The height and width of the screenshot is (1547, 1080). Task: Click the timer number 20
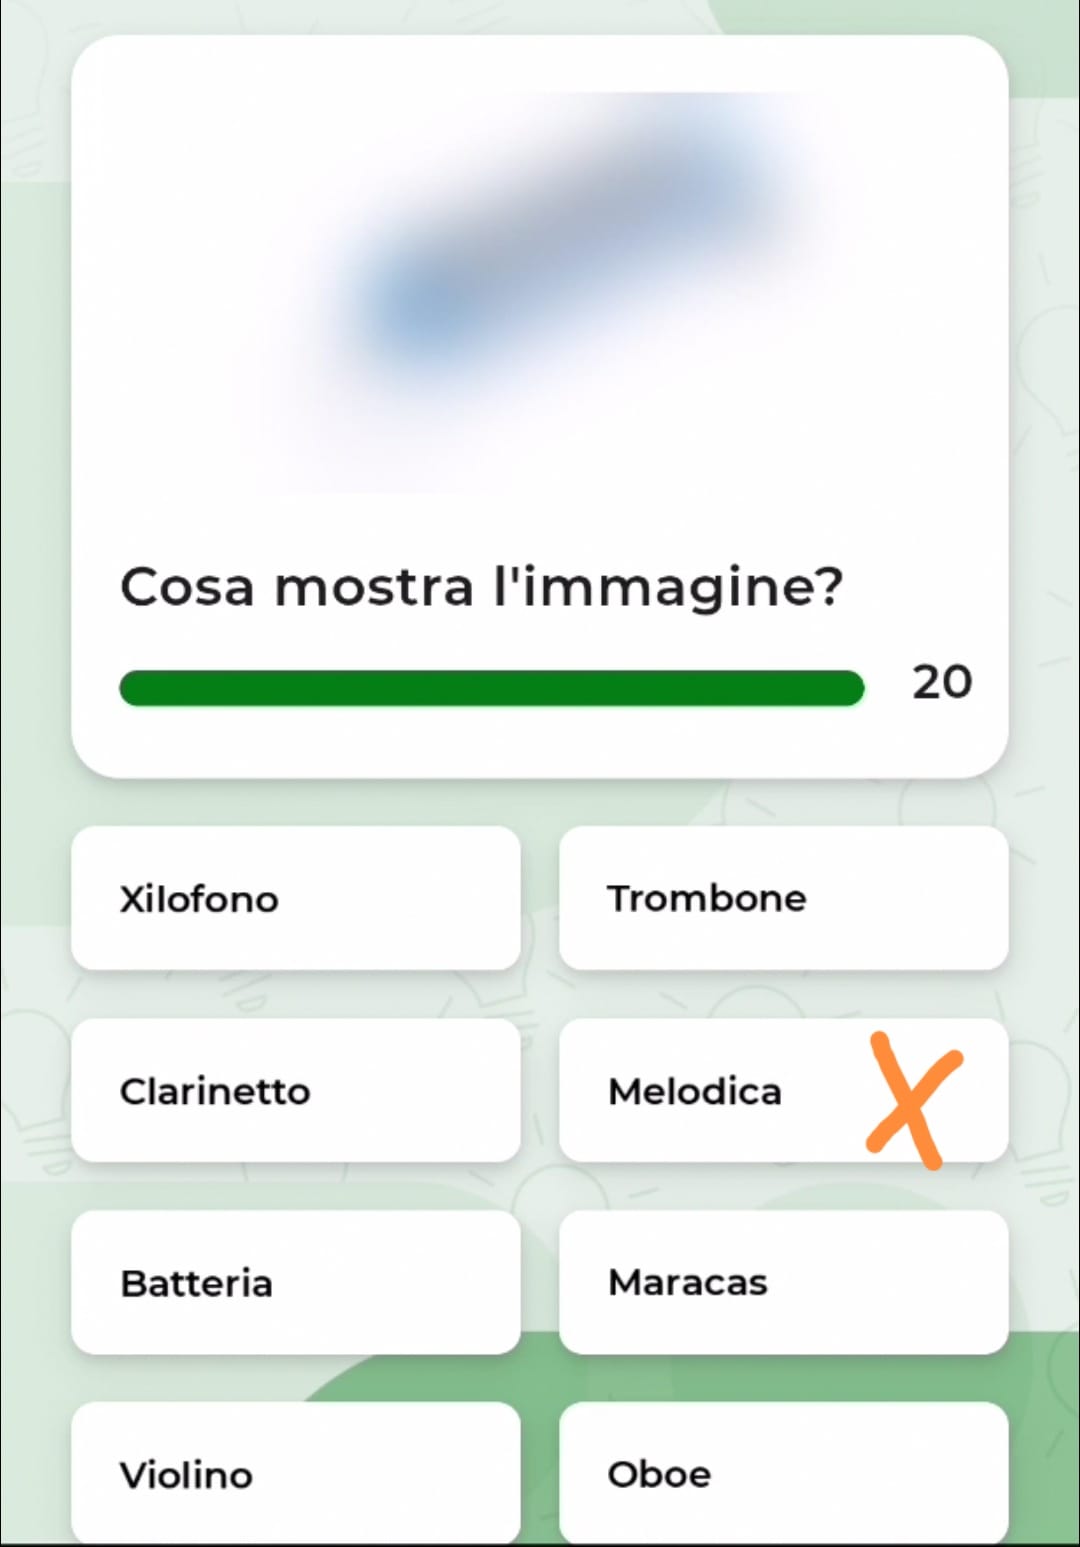point(942,683)
